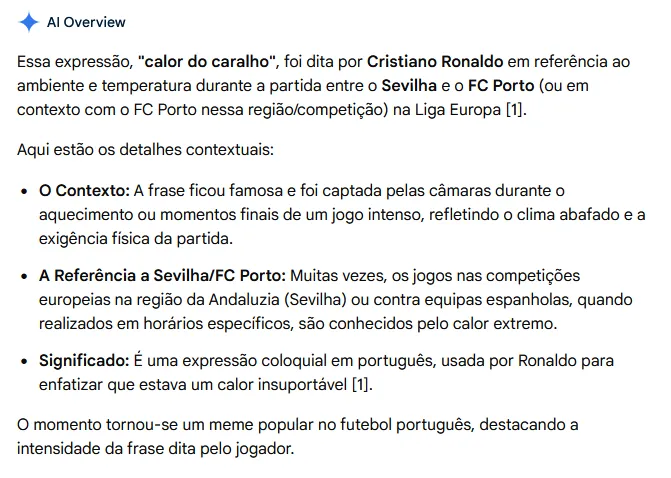
Task: Click the bullet dot beside A Referência
Action: (x=24, y=276)
